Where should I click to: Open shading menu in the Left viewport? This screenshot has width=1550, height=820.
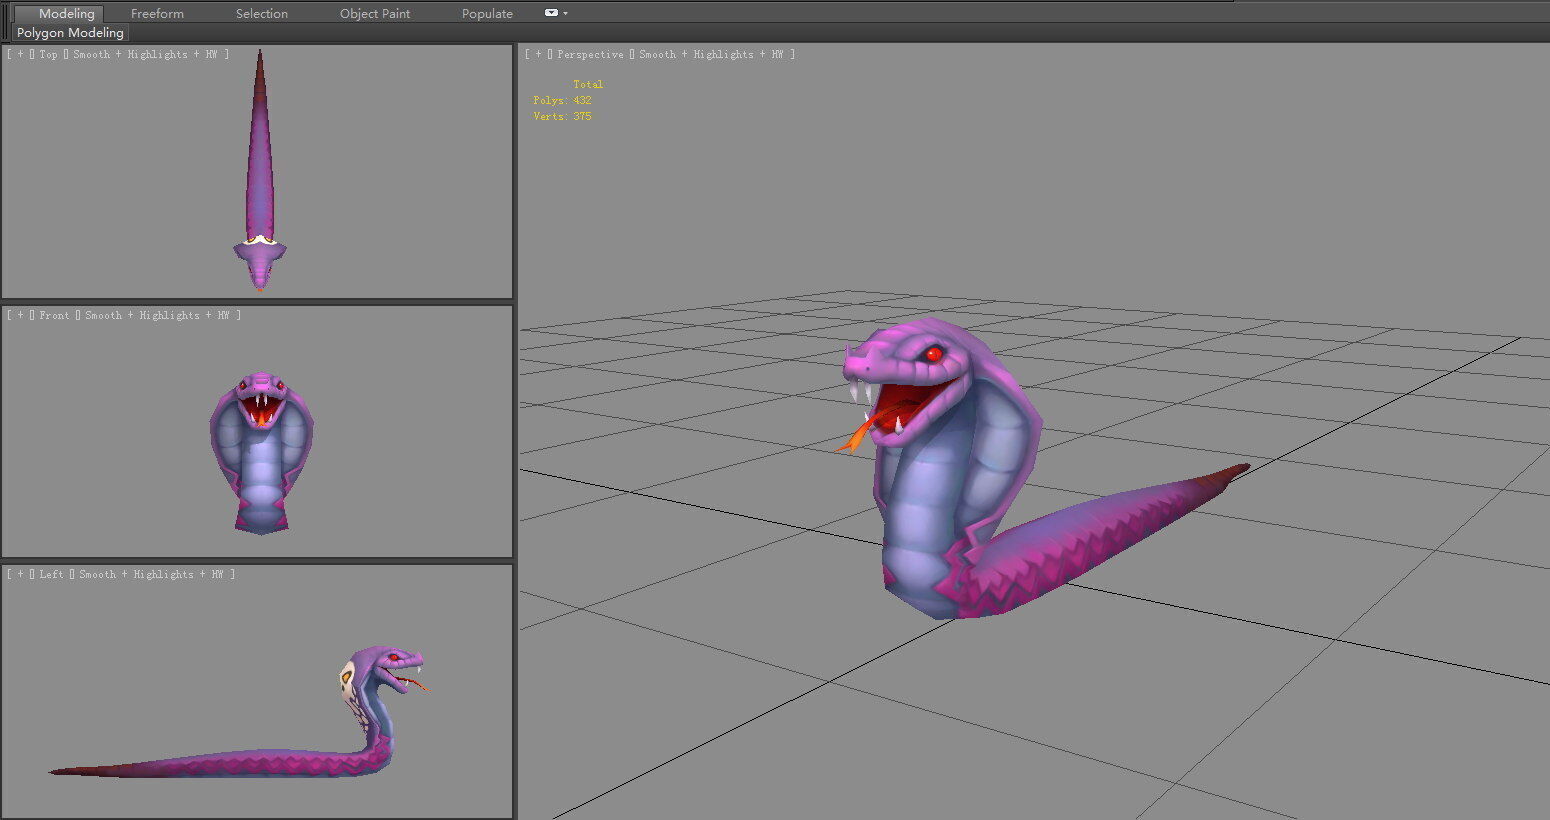coord(151,575)
